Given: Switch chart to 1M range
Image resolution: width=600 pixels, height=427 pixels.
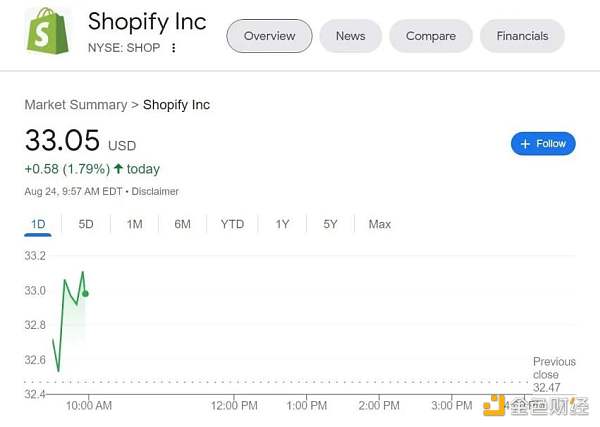Looking at the screenshot, I should pyautogui.click(x=134, y=224).
